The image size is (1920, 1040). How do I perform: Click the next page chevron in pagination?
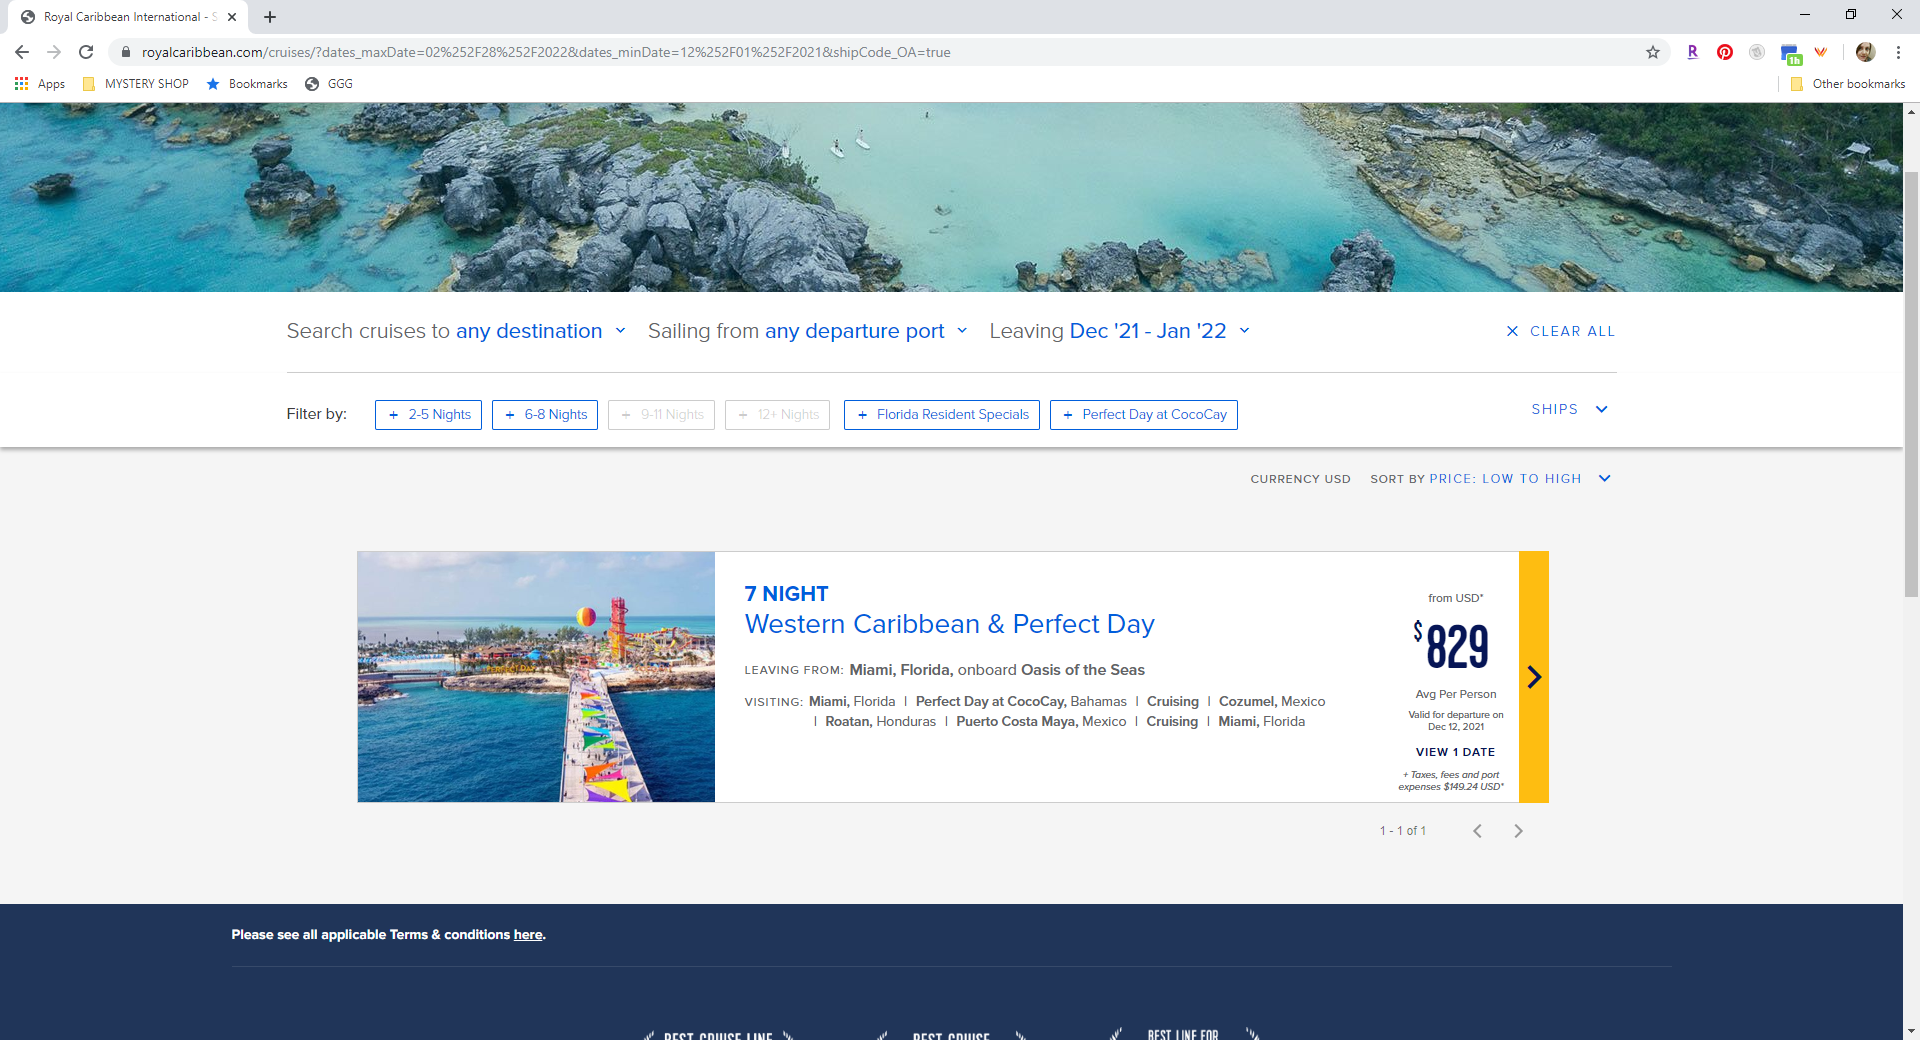pyautogui.click(x=1518, y=830)
